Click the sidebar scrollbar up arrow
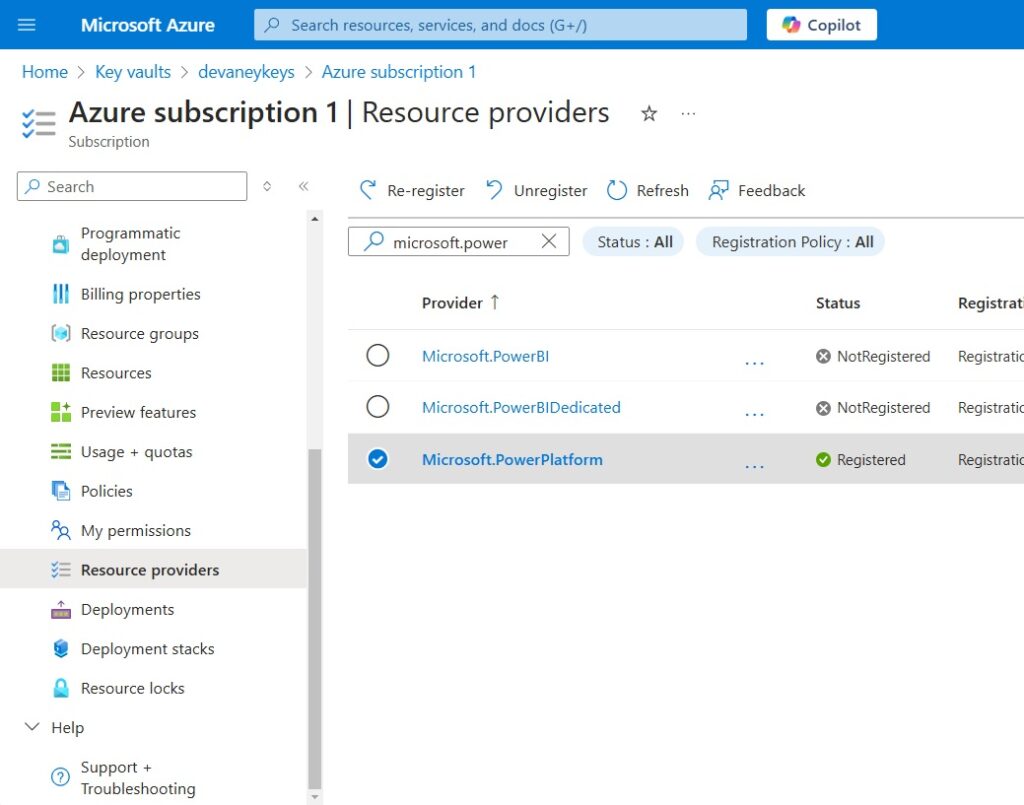This screenshot has width=1024, height=805. tap(315, 219)
